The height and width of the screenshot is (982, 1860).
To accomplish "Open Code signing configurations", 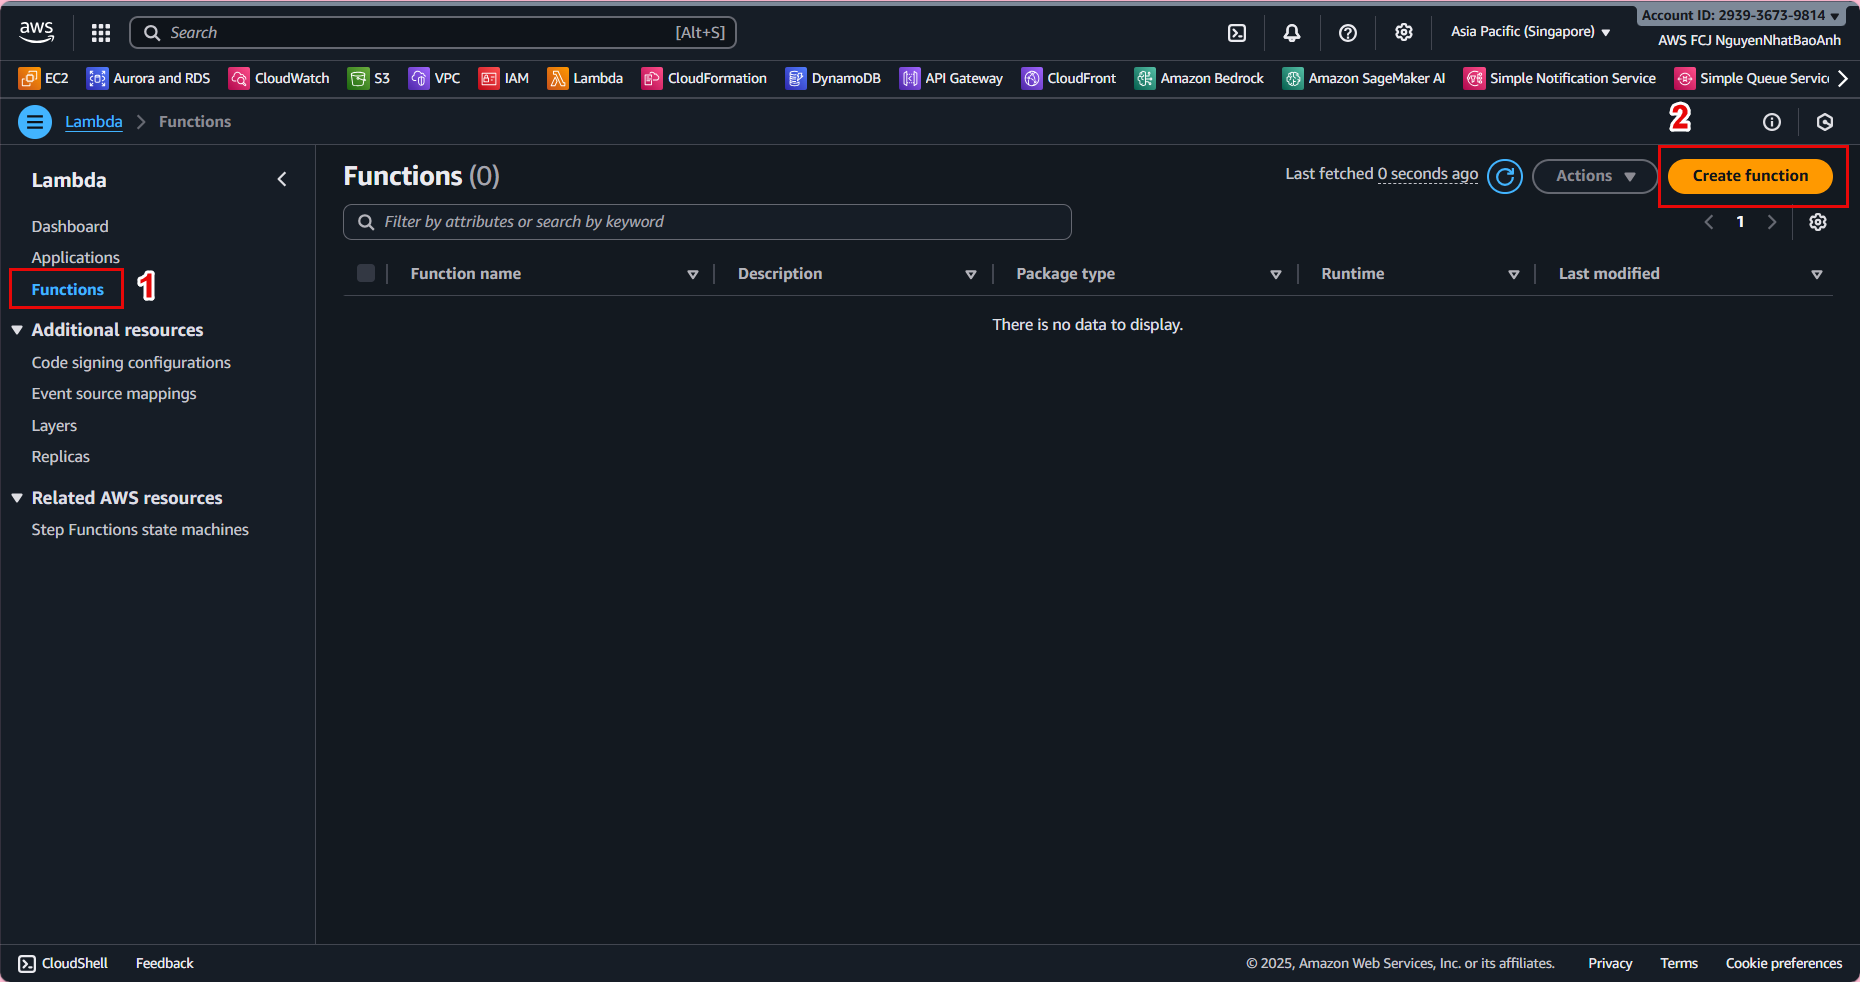I will (x=131, y=363).
